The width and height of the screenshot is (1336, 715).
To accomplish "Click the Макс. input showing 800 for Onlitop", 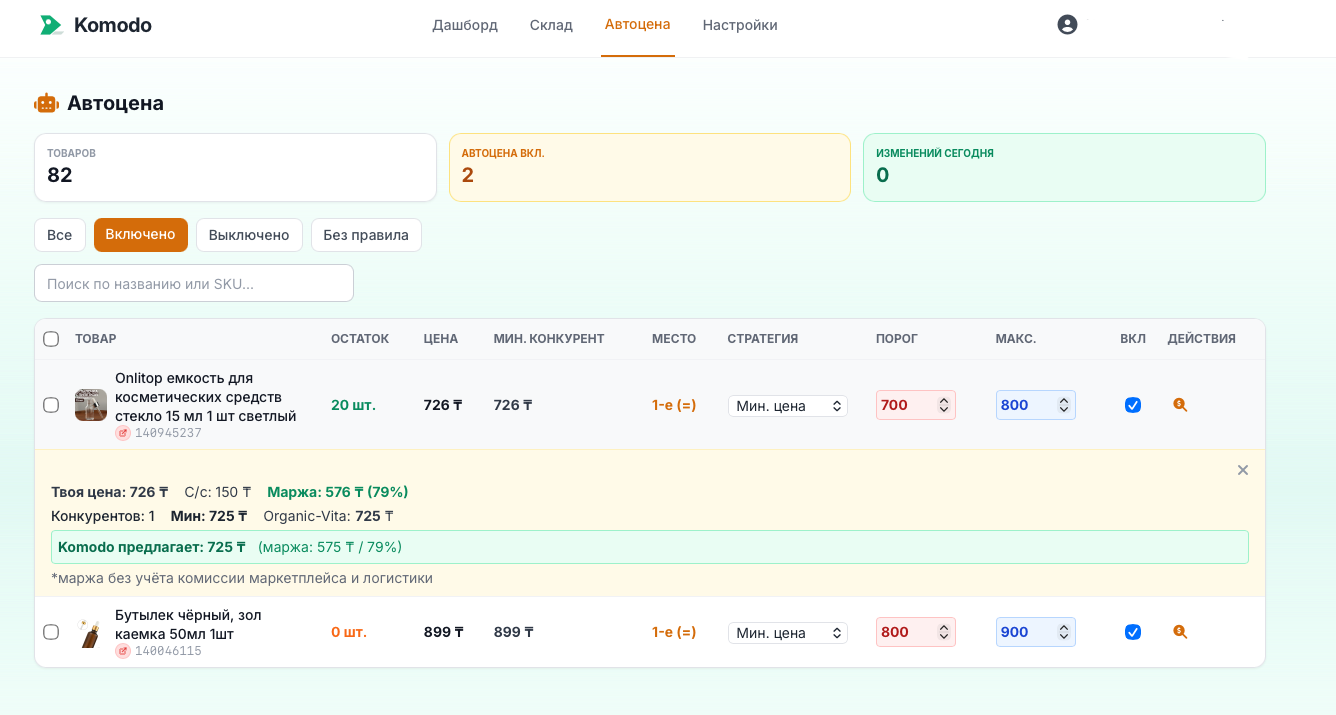I will click(x=1036, y=405).
